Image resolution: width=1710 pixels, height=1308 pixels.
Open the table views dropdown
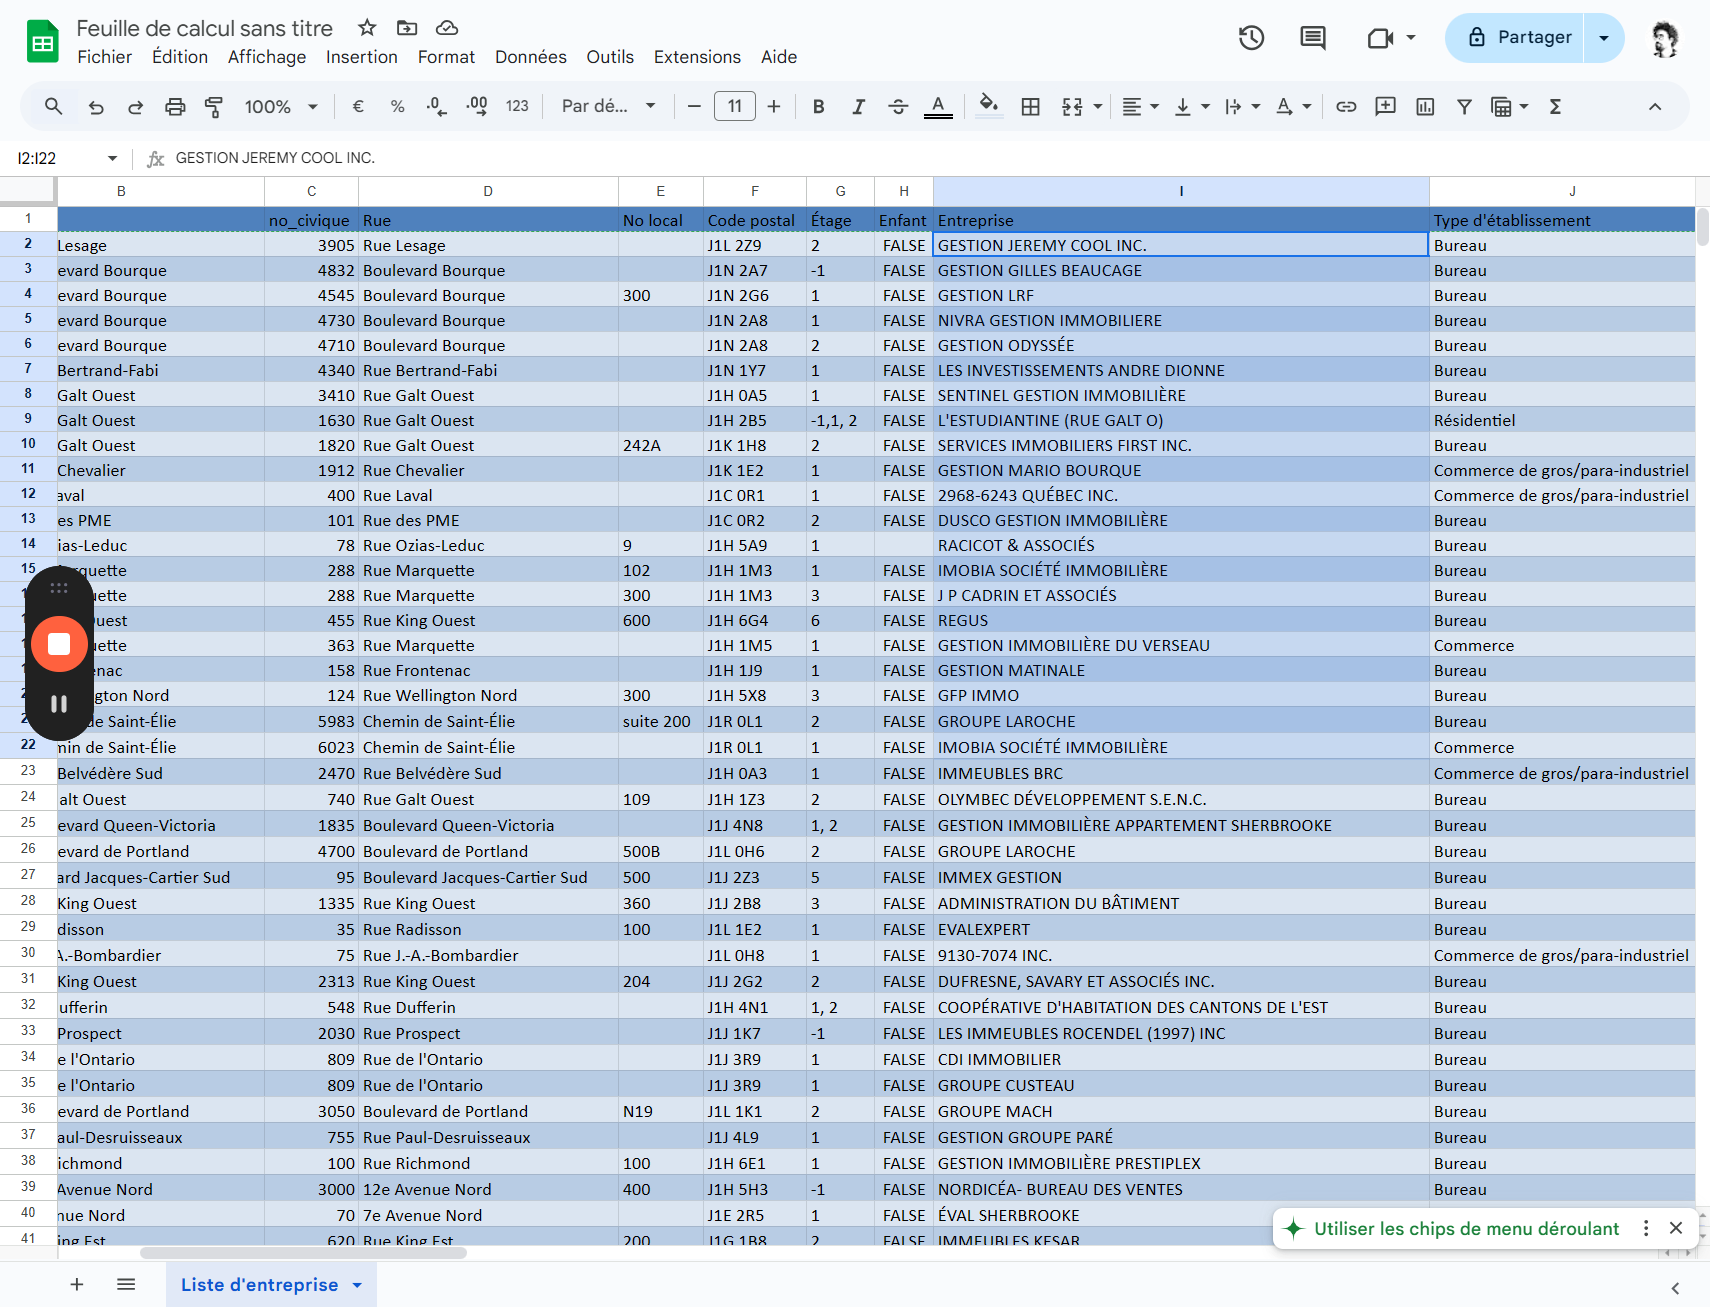(1509, 106)
